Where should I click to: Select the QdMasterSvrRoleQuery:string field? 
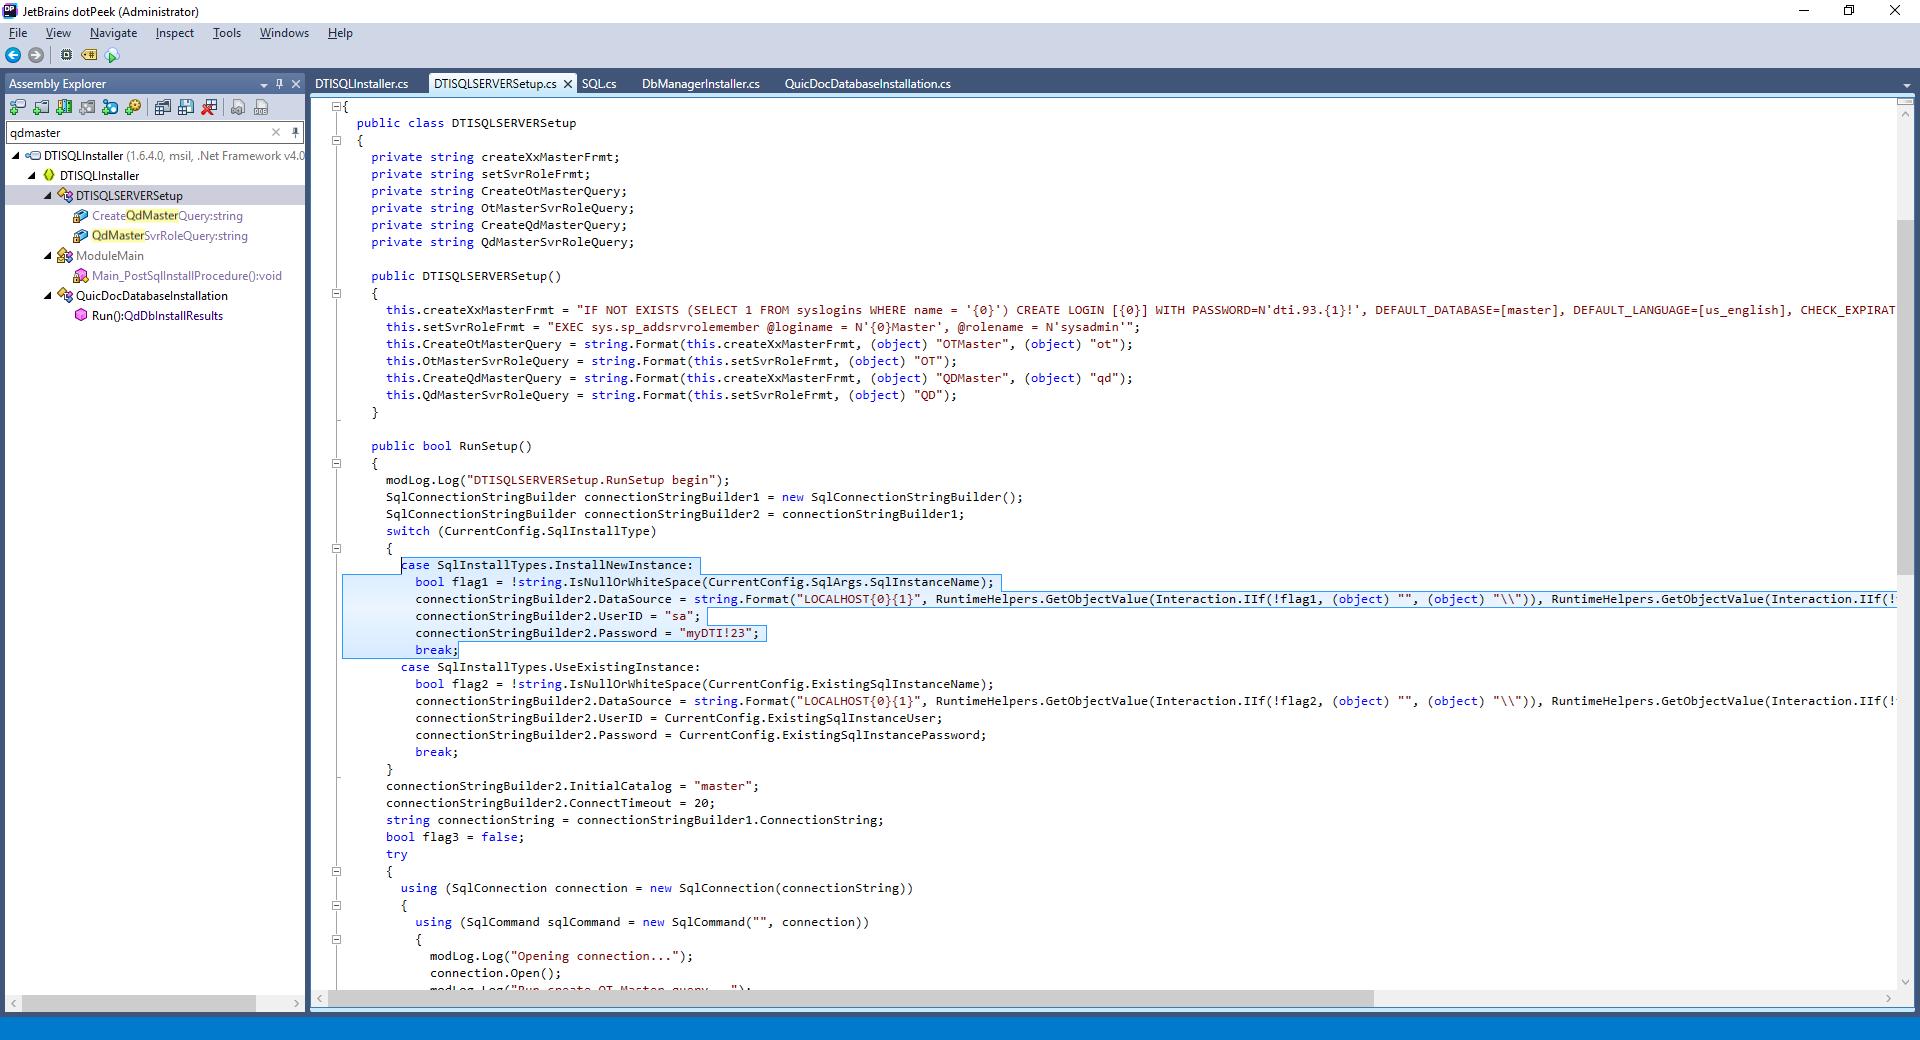169,236
